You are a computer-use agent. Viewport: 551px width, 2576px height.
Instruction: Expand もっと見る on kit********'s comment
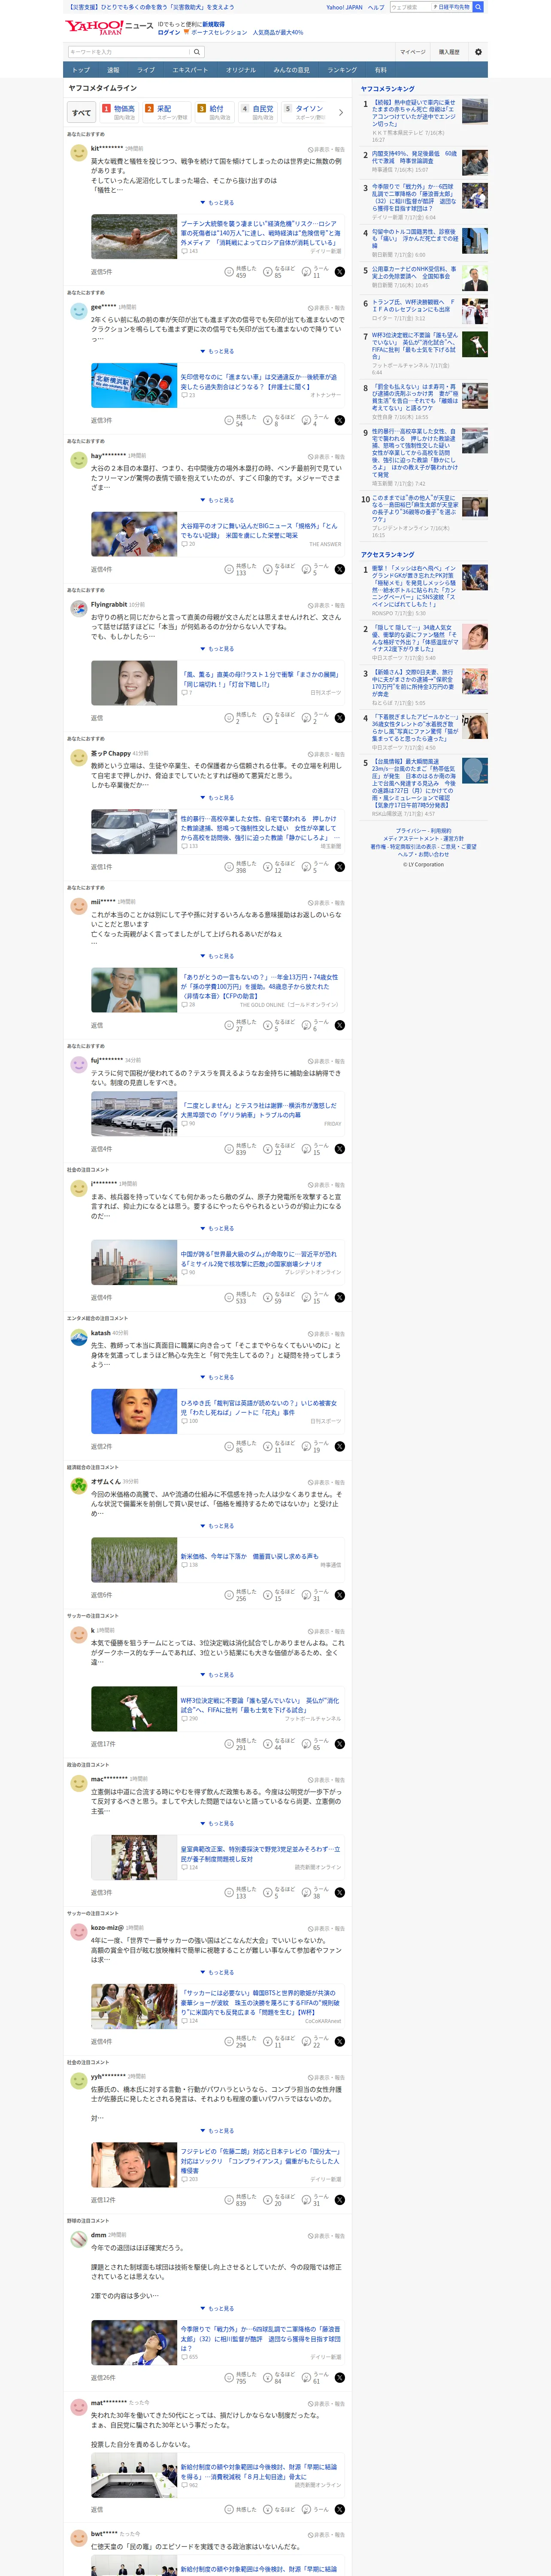217,203
